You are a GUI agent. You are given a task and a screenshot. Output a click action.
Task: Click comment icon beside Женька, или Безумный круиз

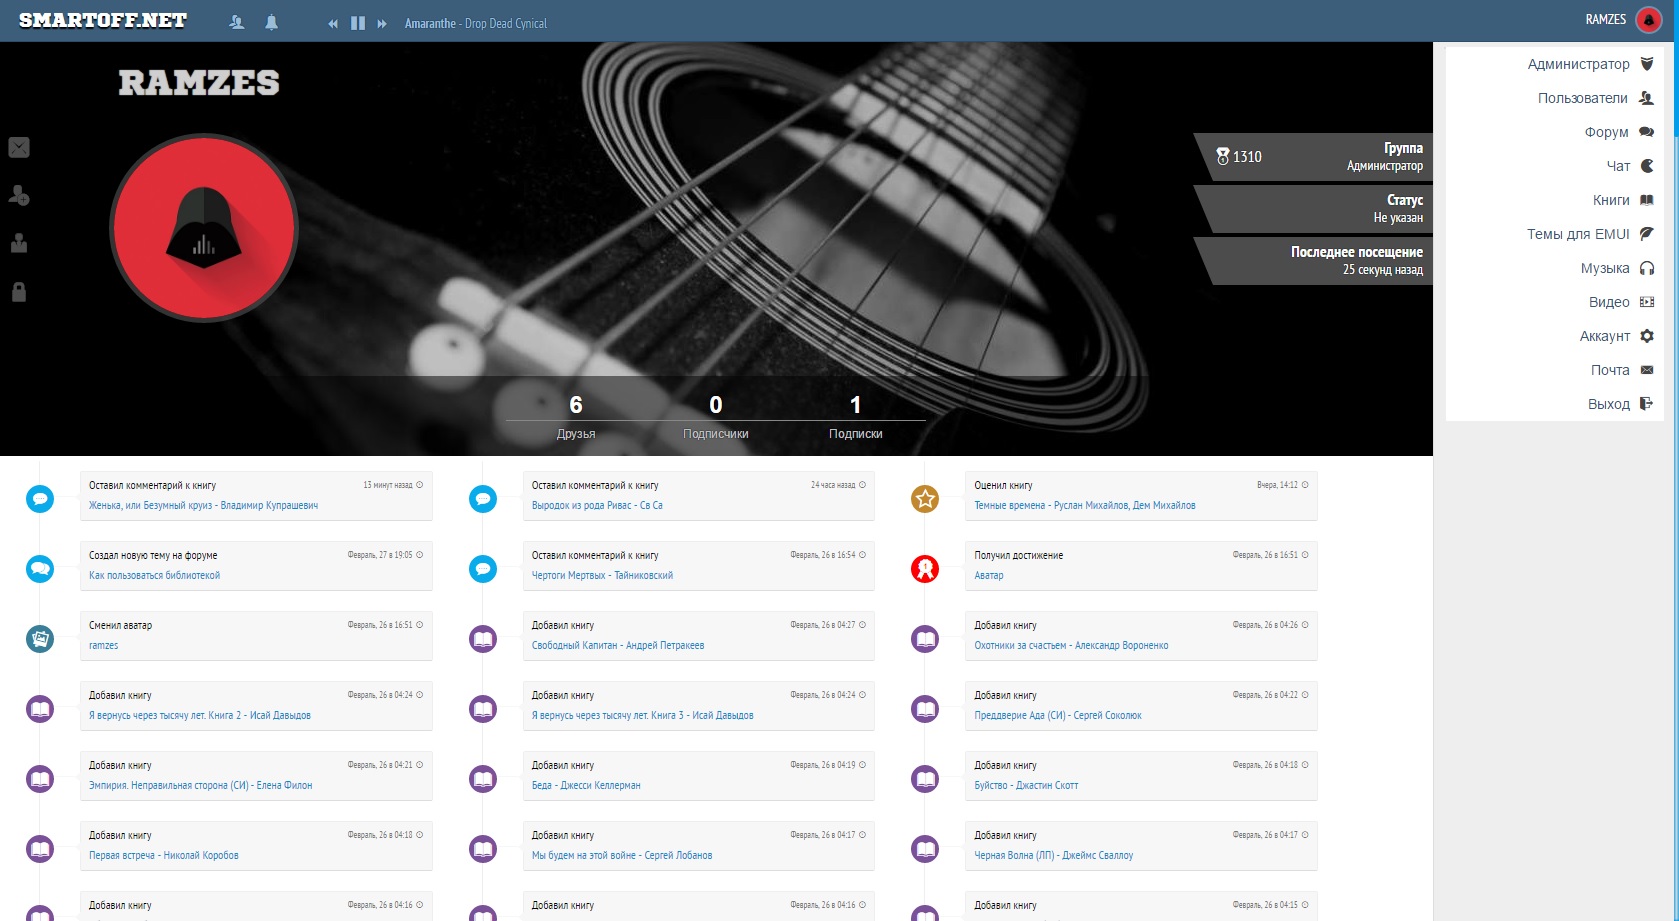40,498
